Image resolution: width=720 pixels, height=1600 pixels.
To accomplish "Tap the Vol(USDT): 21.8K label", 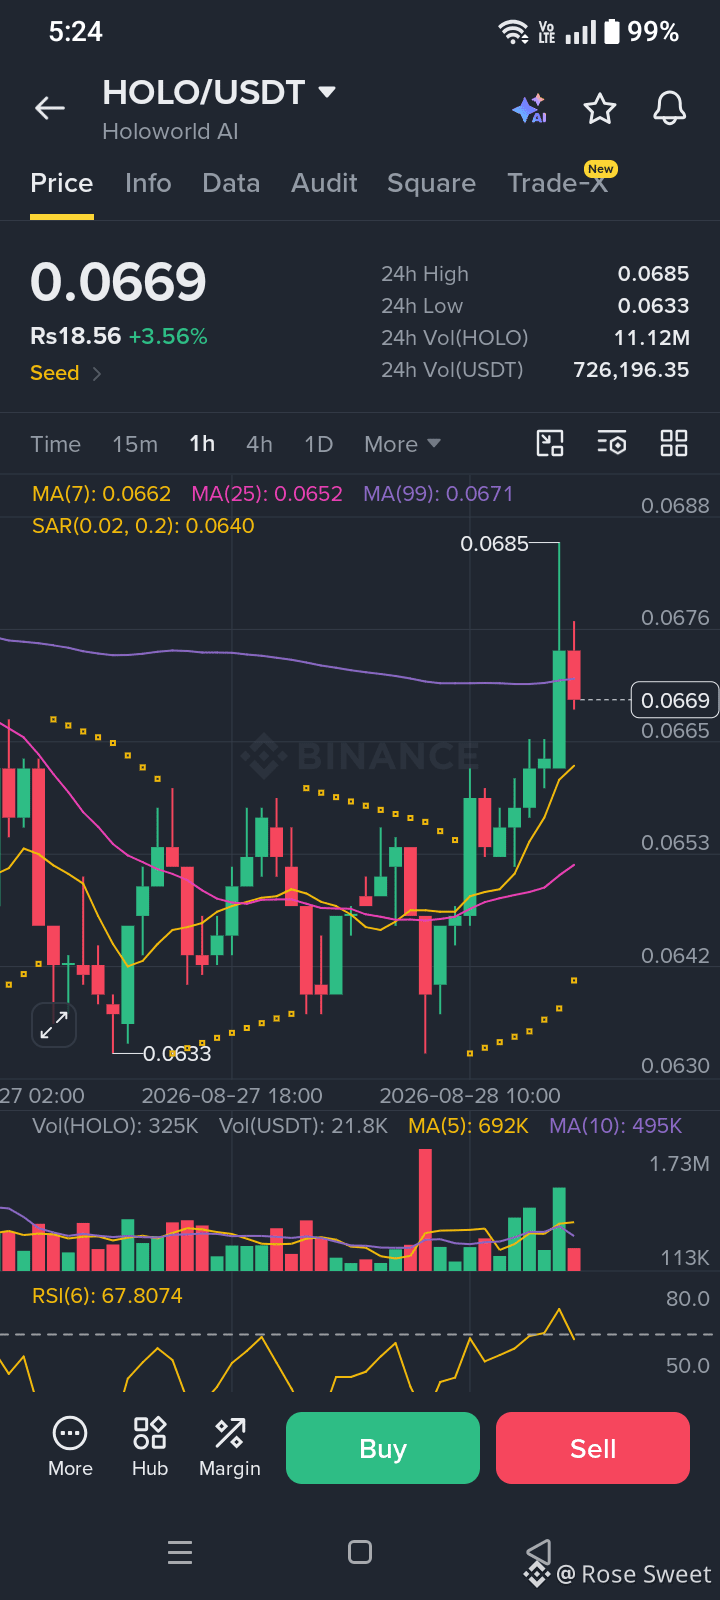I will point(303,1126).
